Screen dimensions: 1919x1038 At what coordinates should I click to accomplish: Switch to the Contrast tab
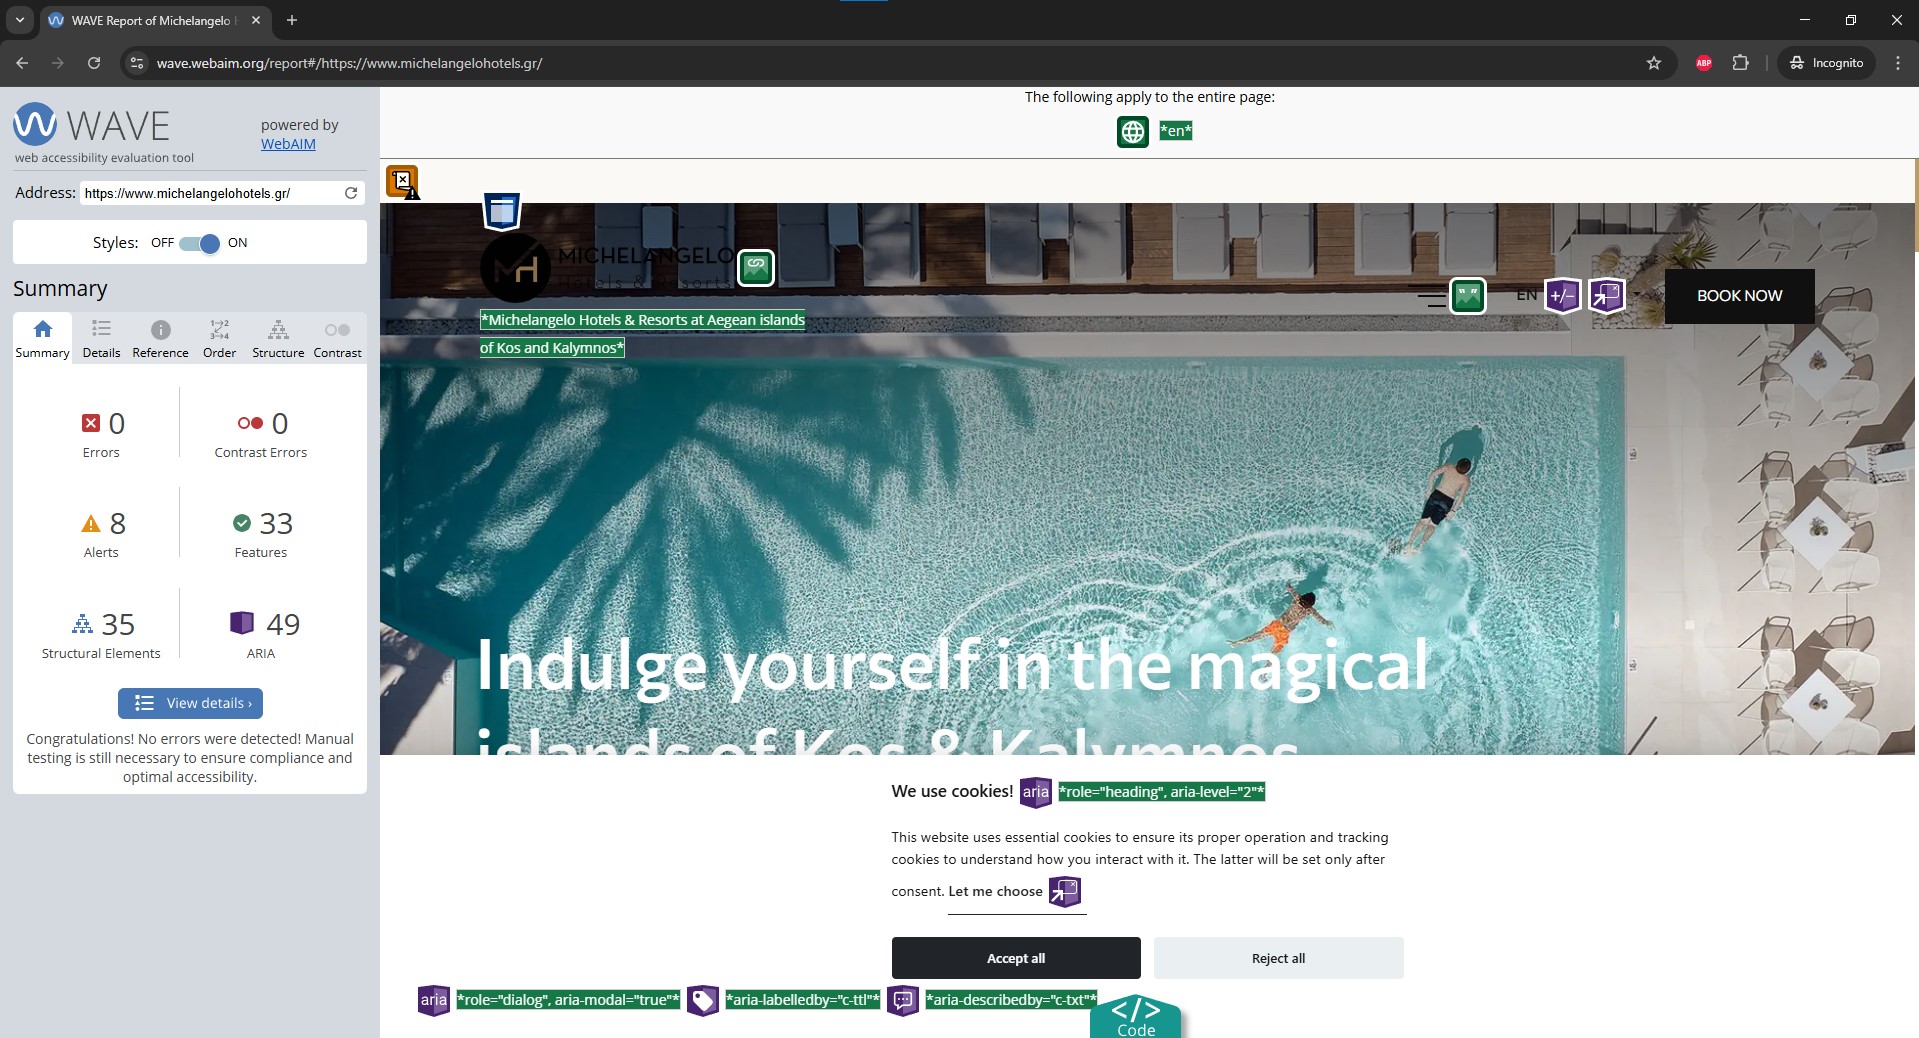pos(337,339)
